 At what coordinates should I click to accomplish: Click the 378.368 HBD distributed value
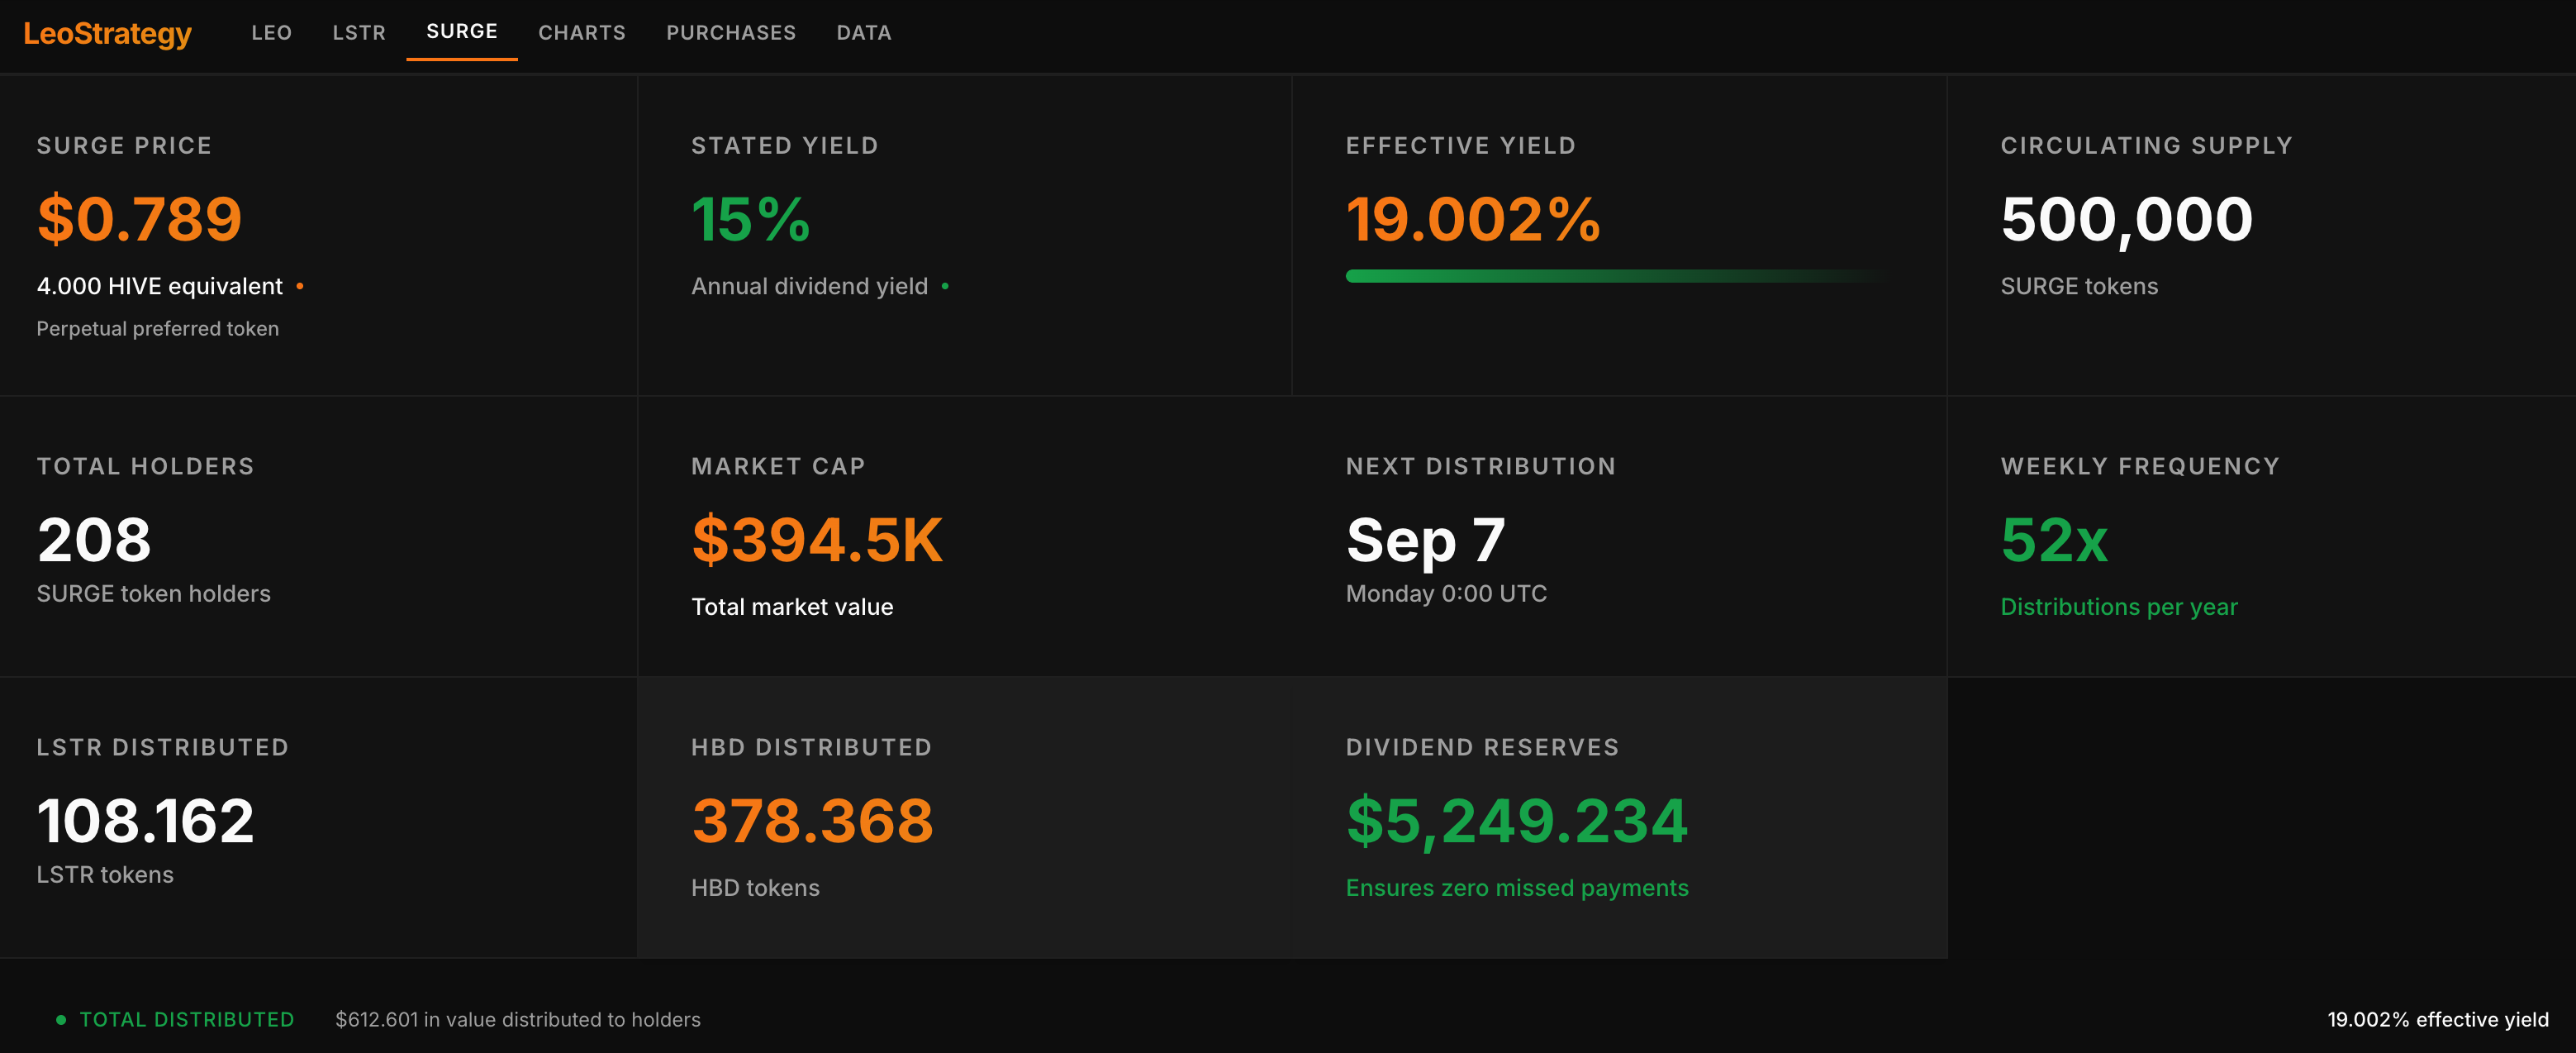tap(812, 821)
